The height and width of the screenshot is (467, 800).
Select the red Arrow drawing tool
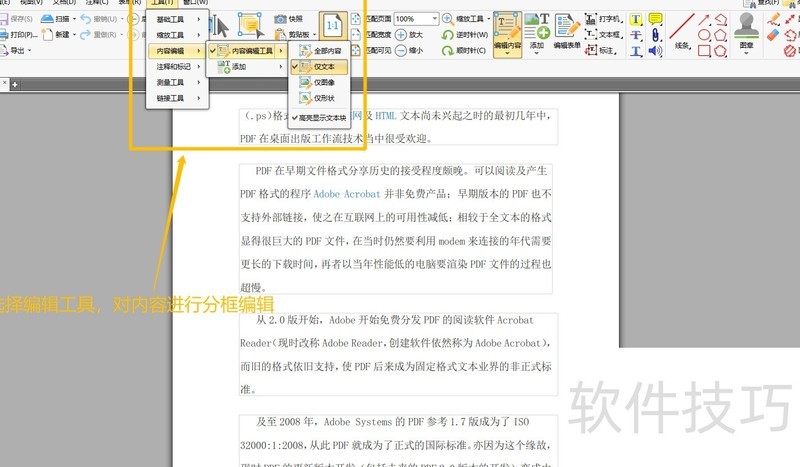coord(704,19)
